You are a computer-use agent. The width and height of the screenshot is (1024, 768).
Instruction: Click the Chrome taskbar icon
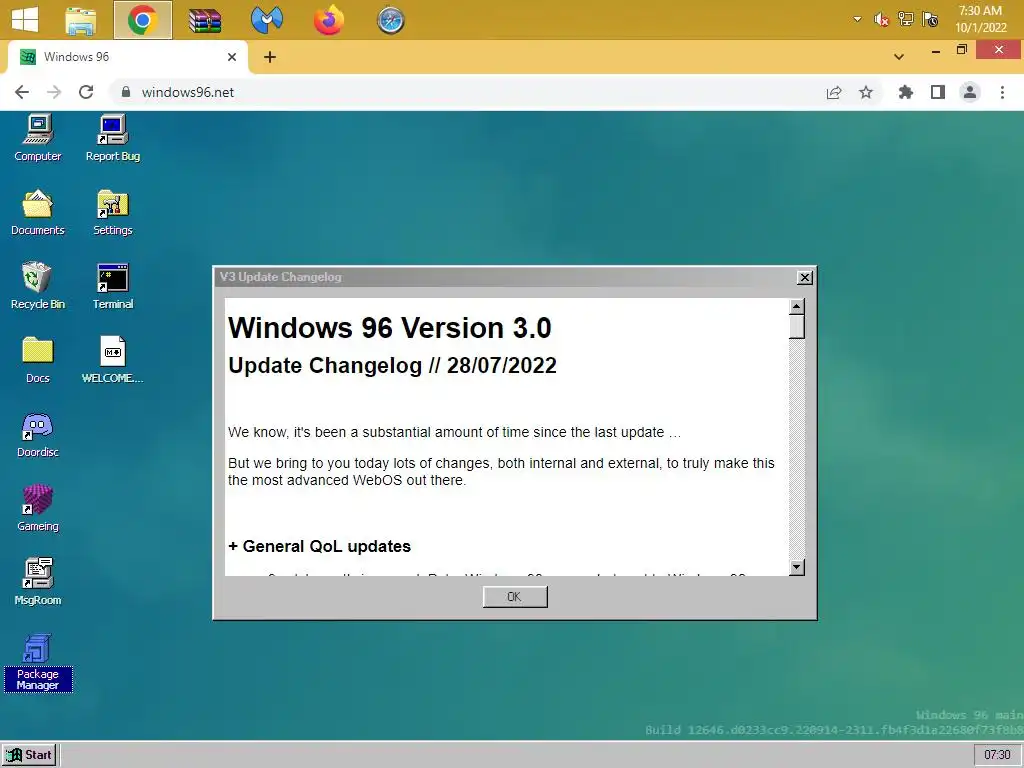pyautogui.click(x=142, y=20)
